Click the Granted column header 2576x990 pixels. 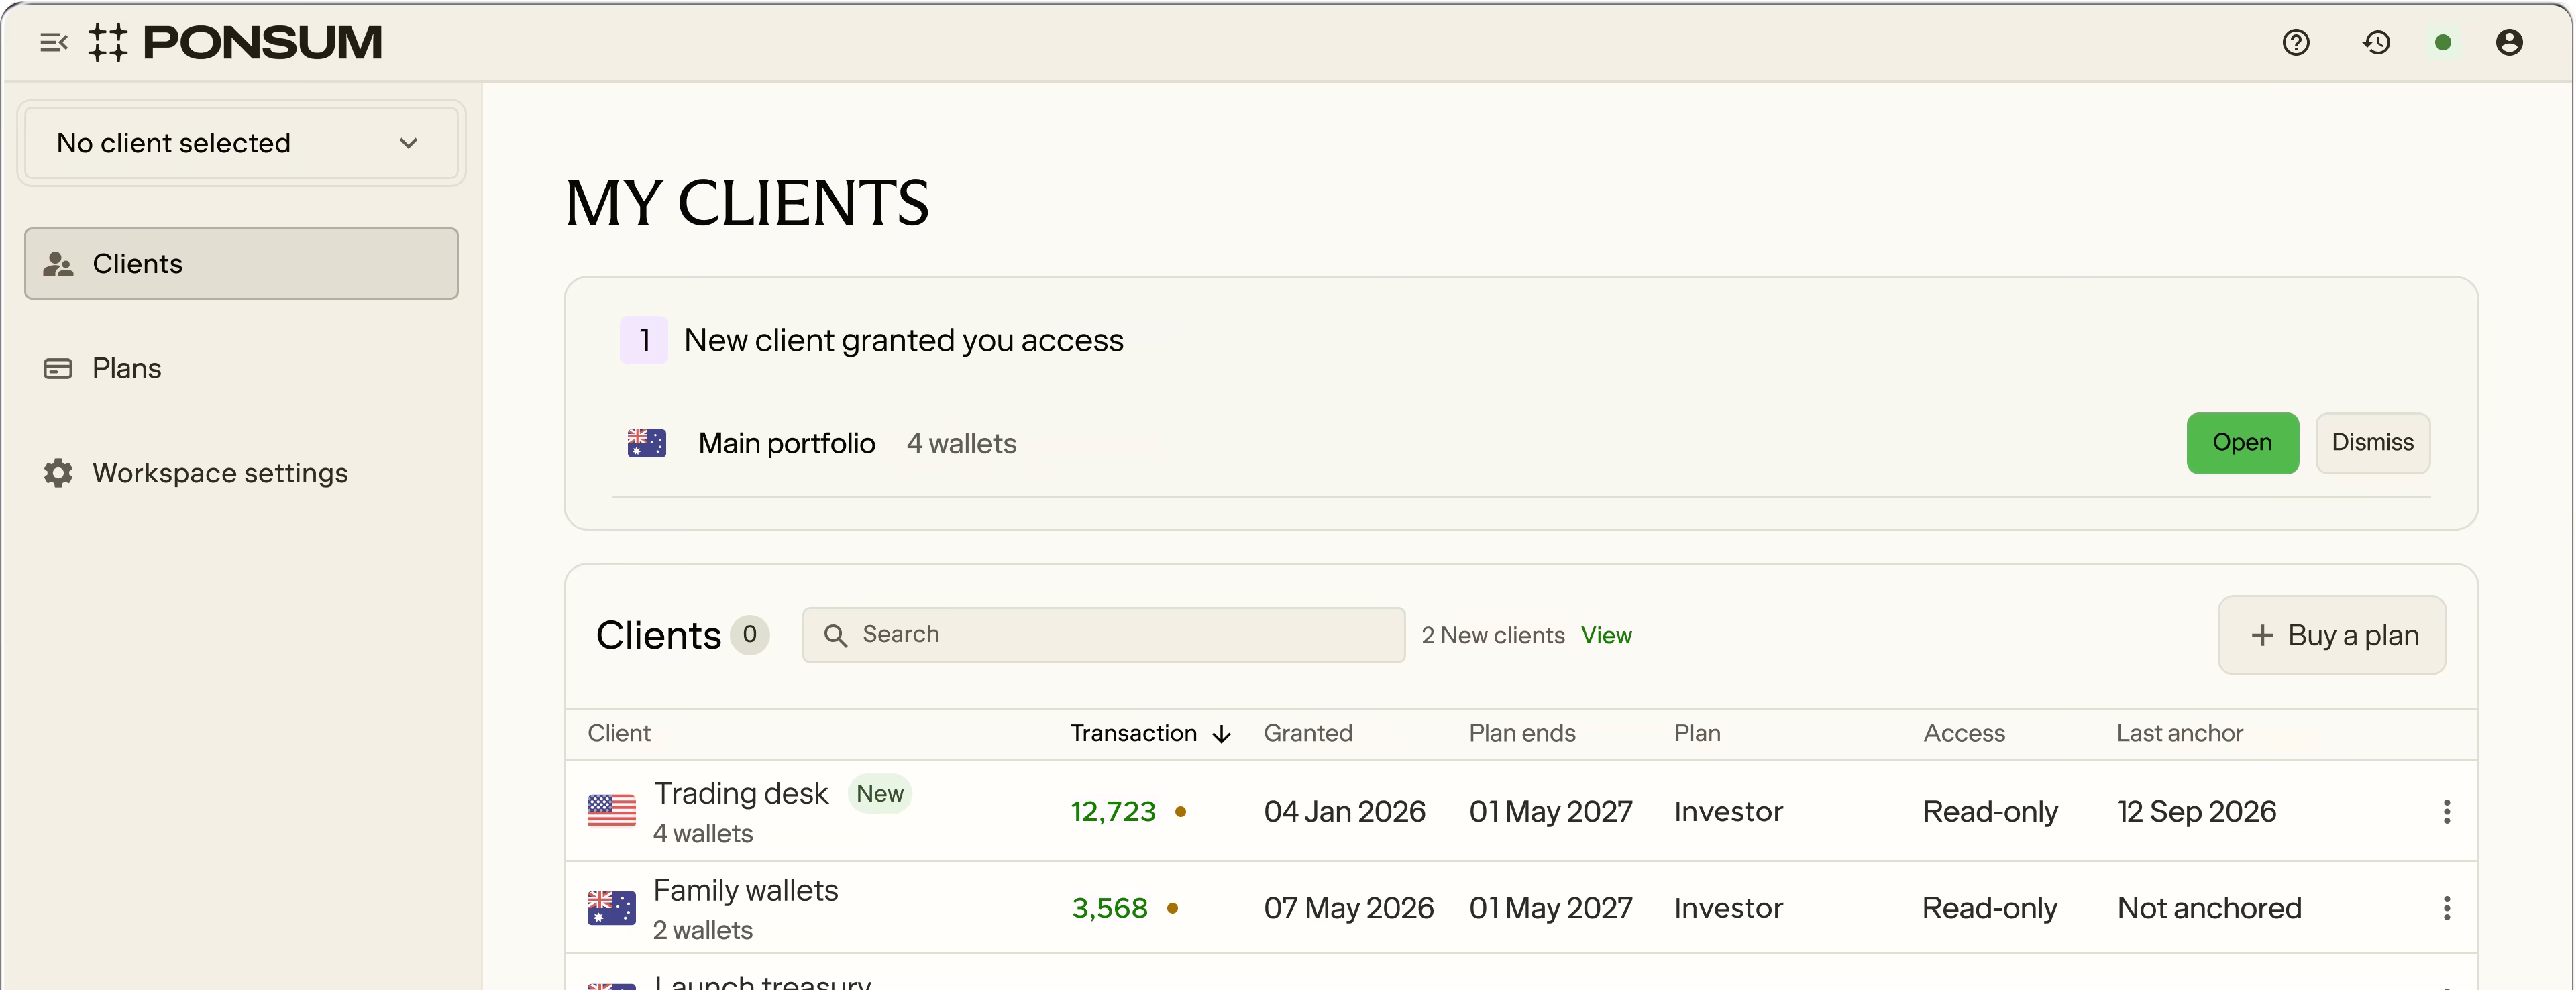click(x=1308, y=734)
